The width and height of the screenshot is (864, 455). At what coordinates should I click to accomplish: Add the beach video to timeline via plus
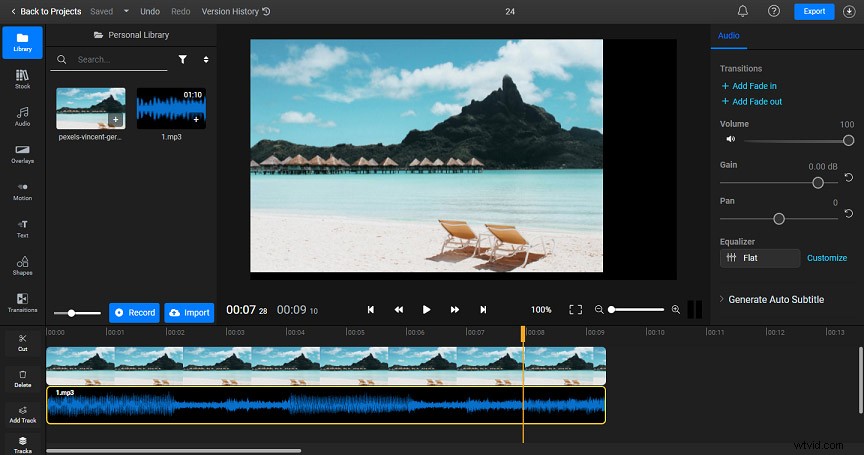116,120
